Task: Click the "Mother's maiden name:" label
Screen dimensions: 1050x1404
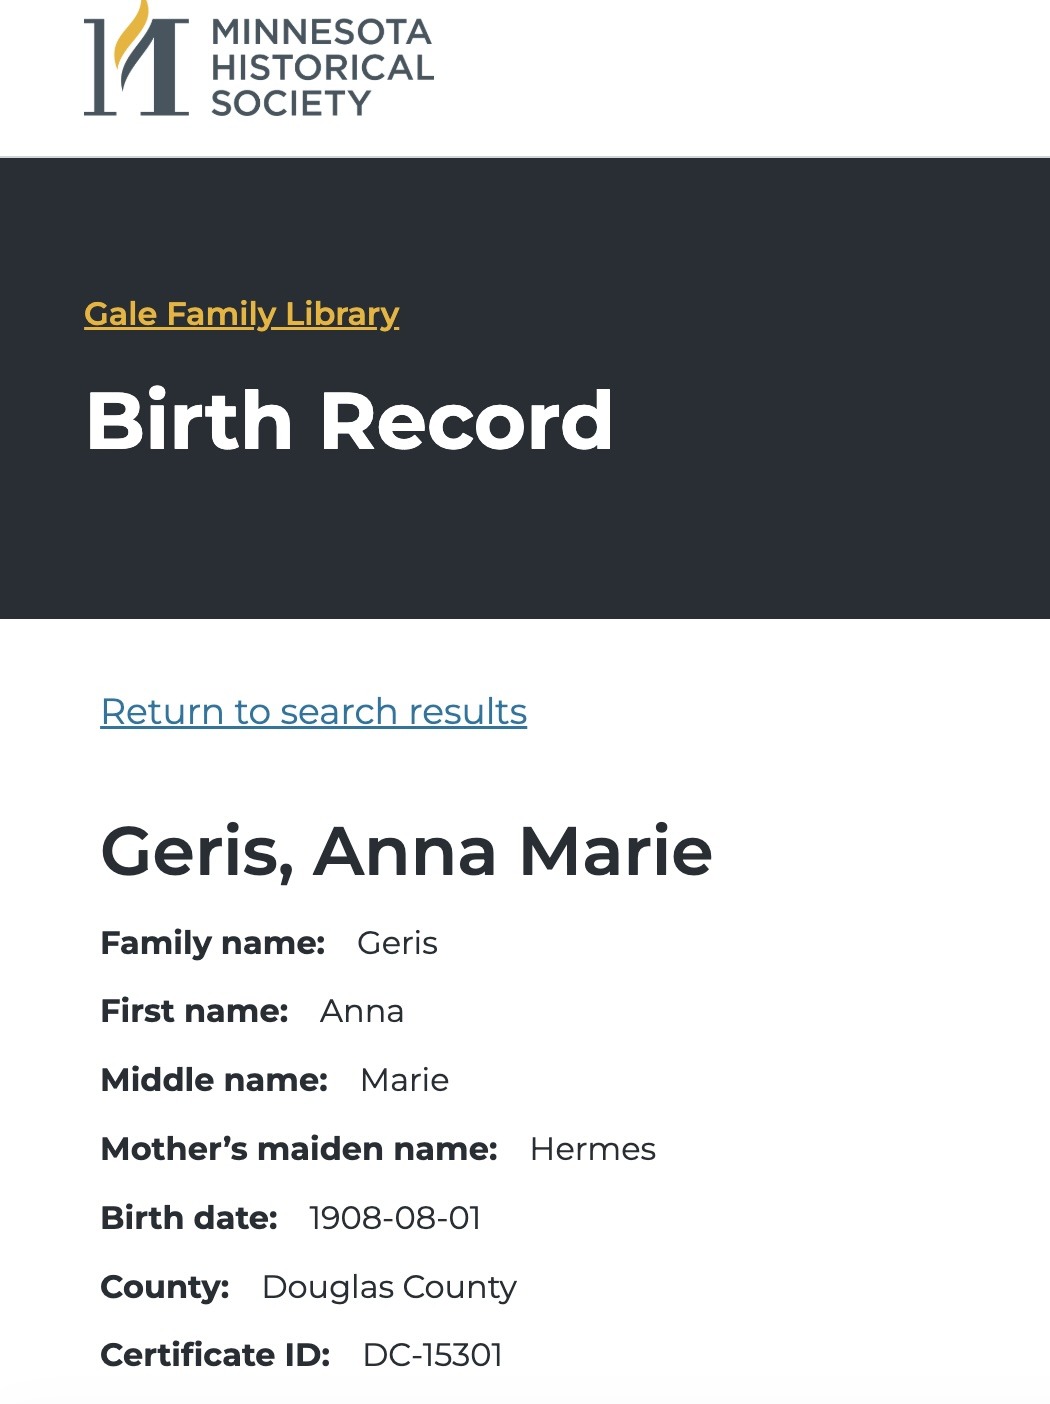Action: coord(300,1149)
